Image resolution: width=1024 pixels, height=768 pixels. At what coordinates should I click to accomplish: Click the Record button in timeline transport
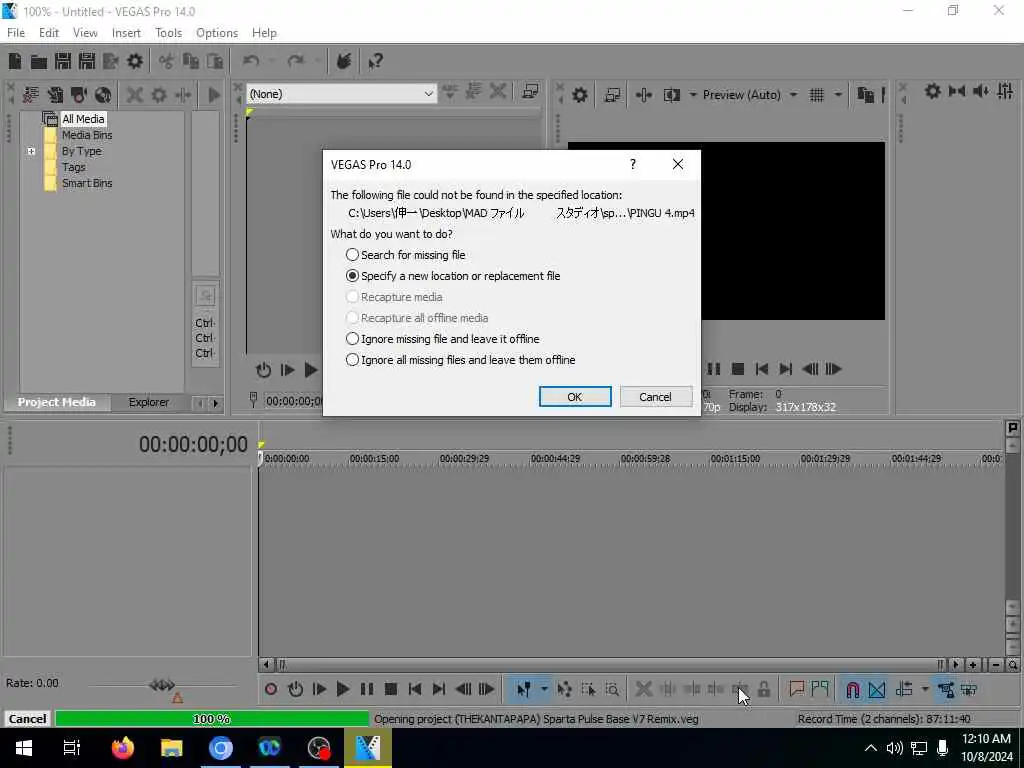click(x=271, y=689)
